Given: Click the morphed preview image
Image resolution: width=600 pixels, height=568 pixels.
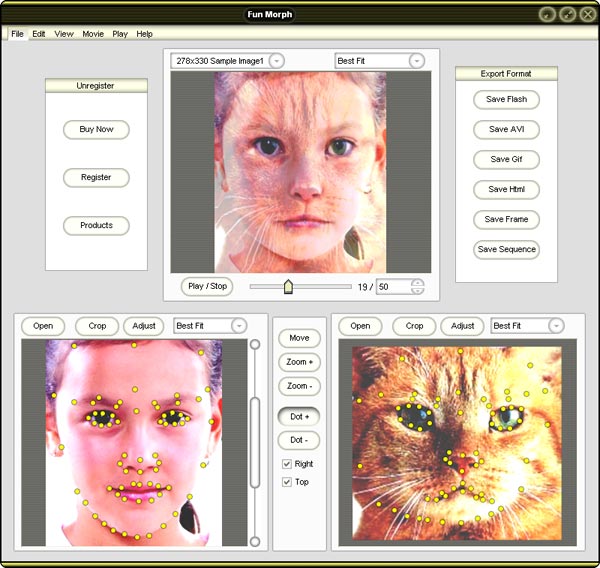Looking at the screenshot, I should click(x=300, y=172).
